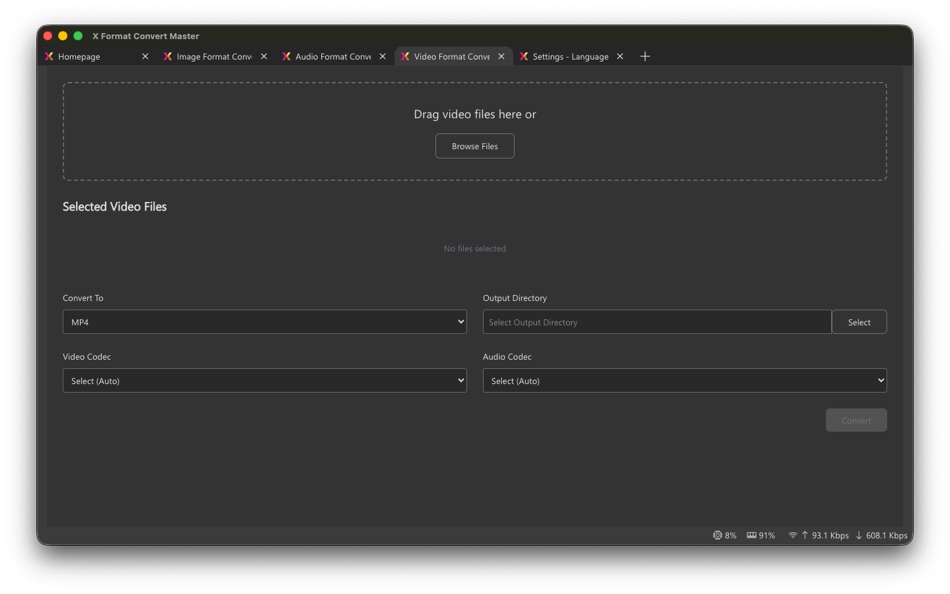950x594 pixels.
Task: Click the Browse Files button
Action: click(x=474, y=145)
